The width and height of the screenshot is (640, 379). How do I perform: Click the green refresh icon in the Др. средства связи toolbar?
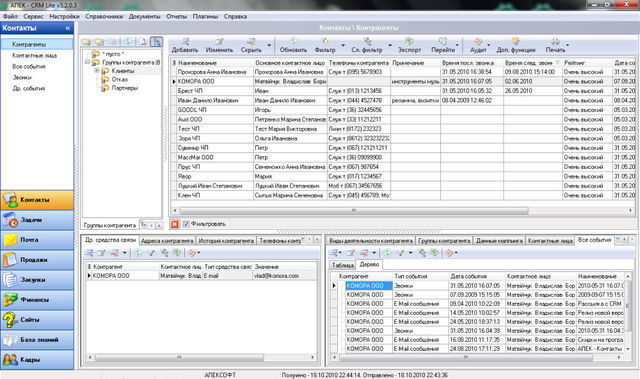coord(138,253)
